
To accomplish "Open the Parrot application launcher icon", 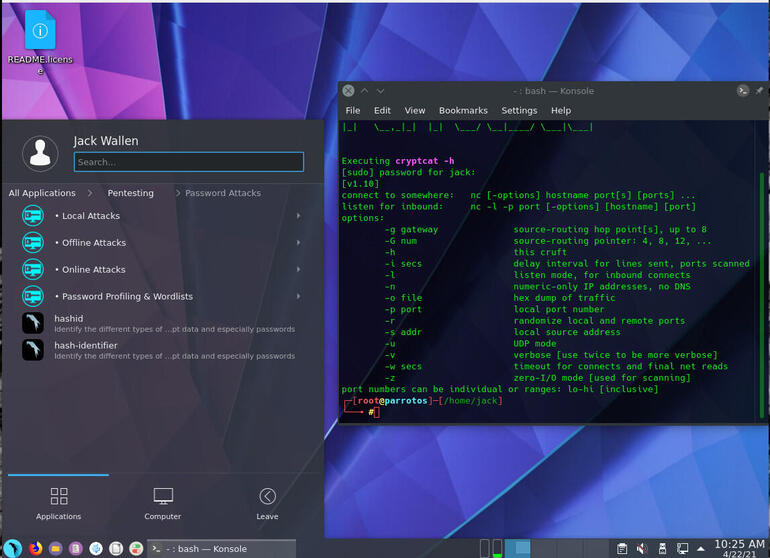I will click(x=12, y=548).
